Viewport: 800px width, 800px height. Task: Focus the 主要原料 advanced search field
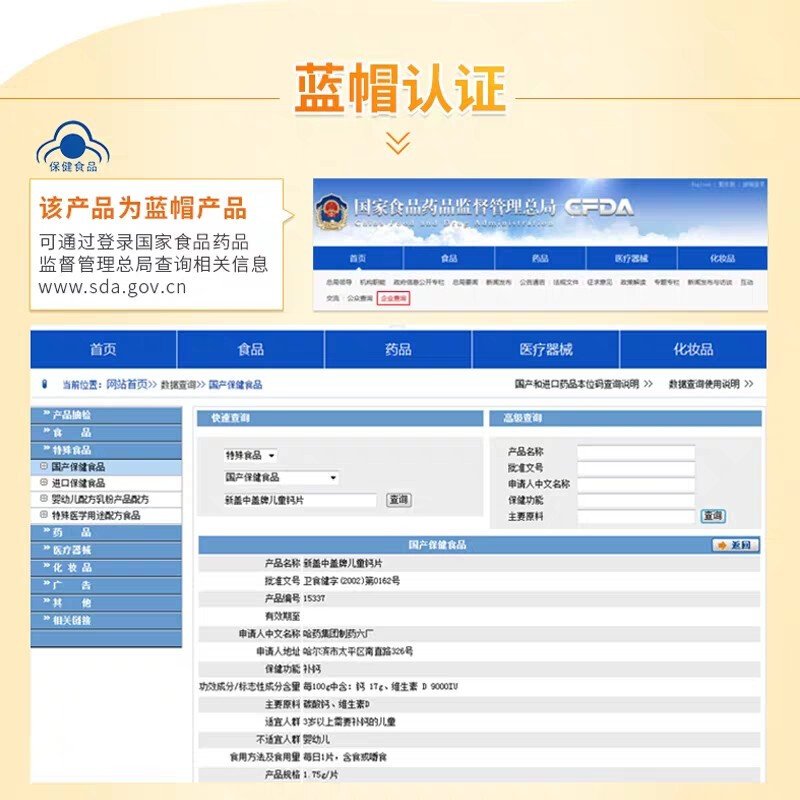pos(636,516)
